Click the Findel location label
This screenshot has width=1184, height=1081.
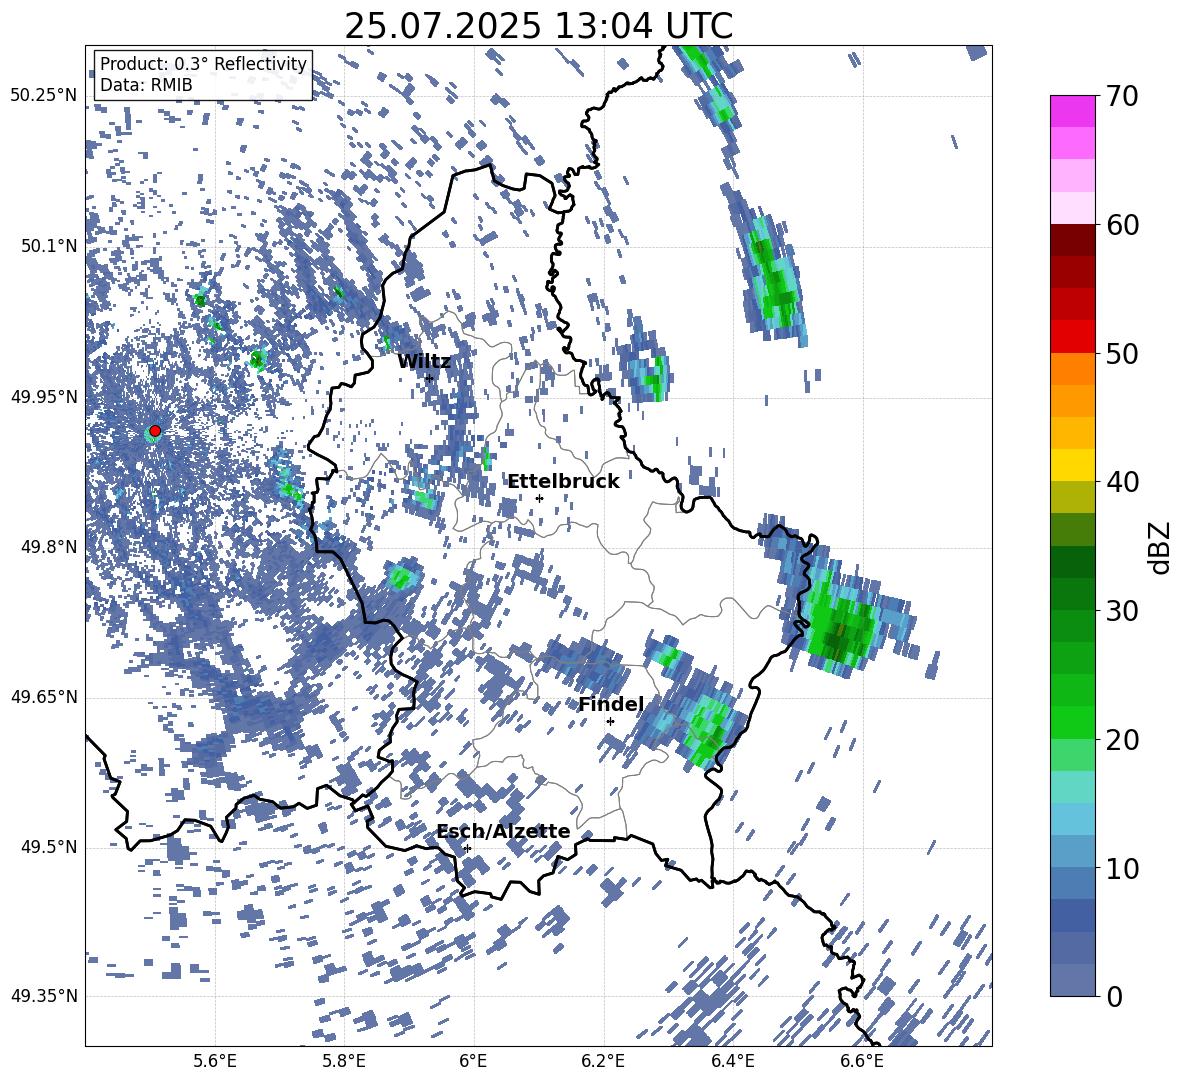pos(611,704)
